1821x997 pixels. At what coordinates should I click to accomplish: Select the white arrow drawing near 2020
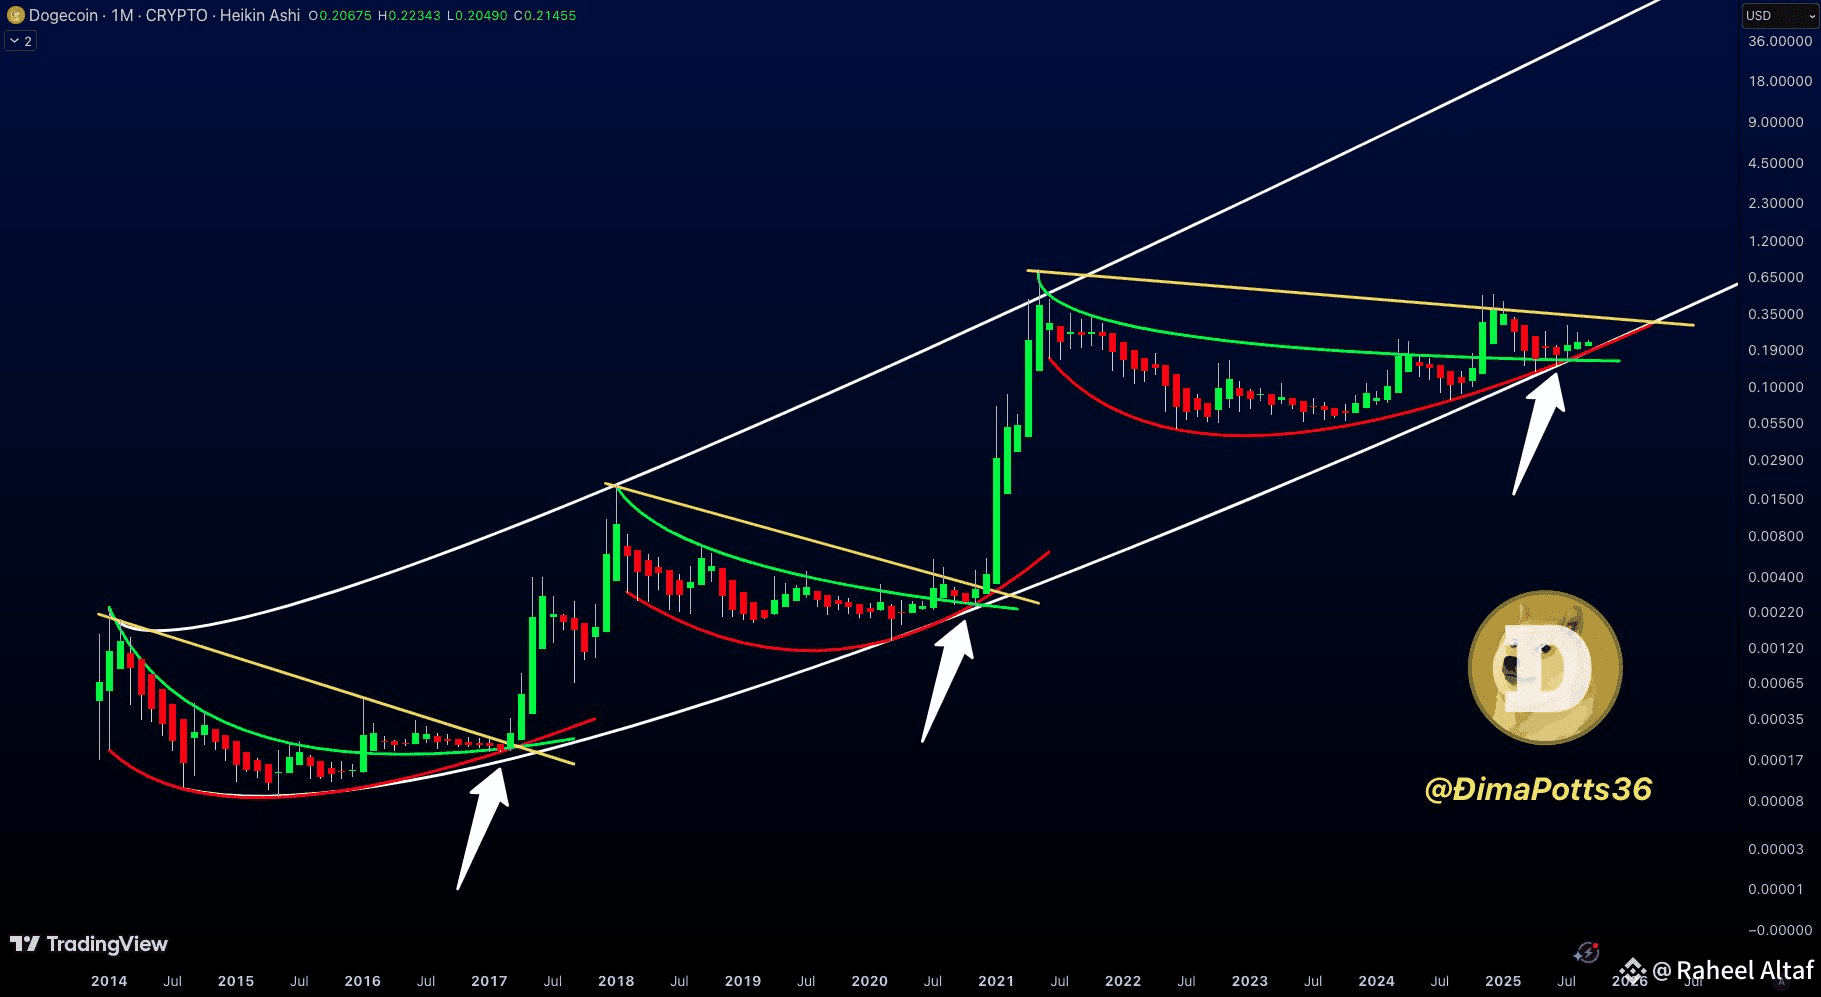pos(947,680)
